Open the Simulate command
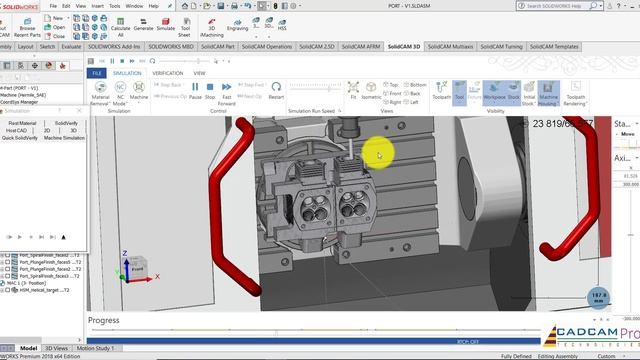640x360 pixels. [x=165, y=24]
